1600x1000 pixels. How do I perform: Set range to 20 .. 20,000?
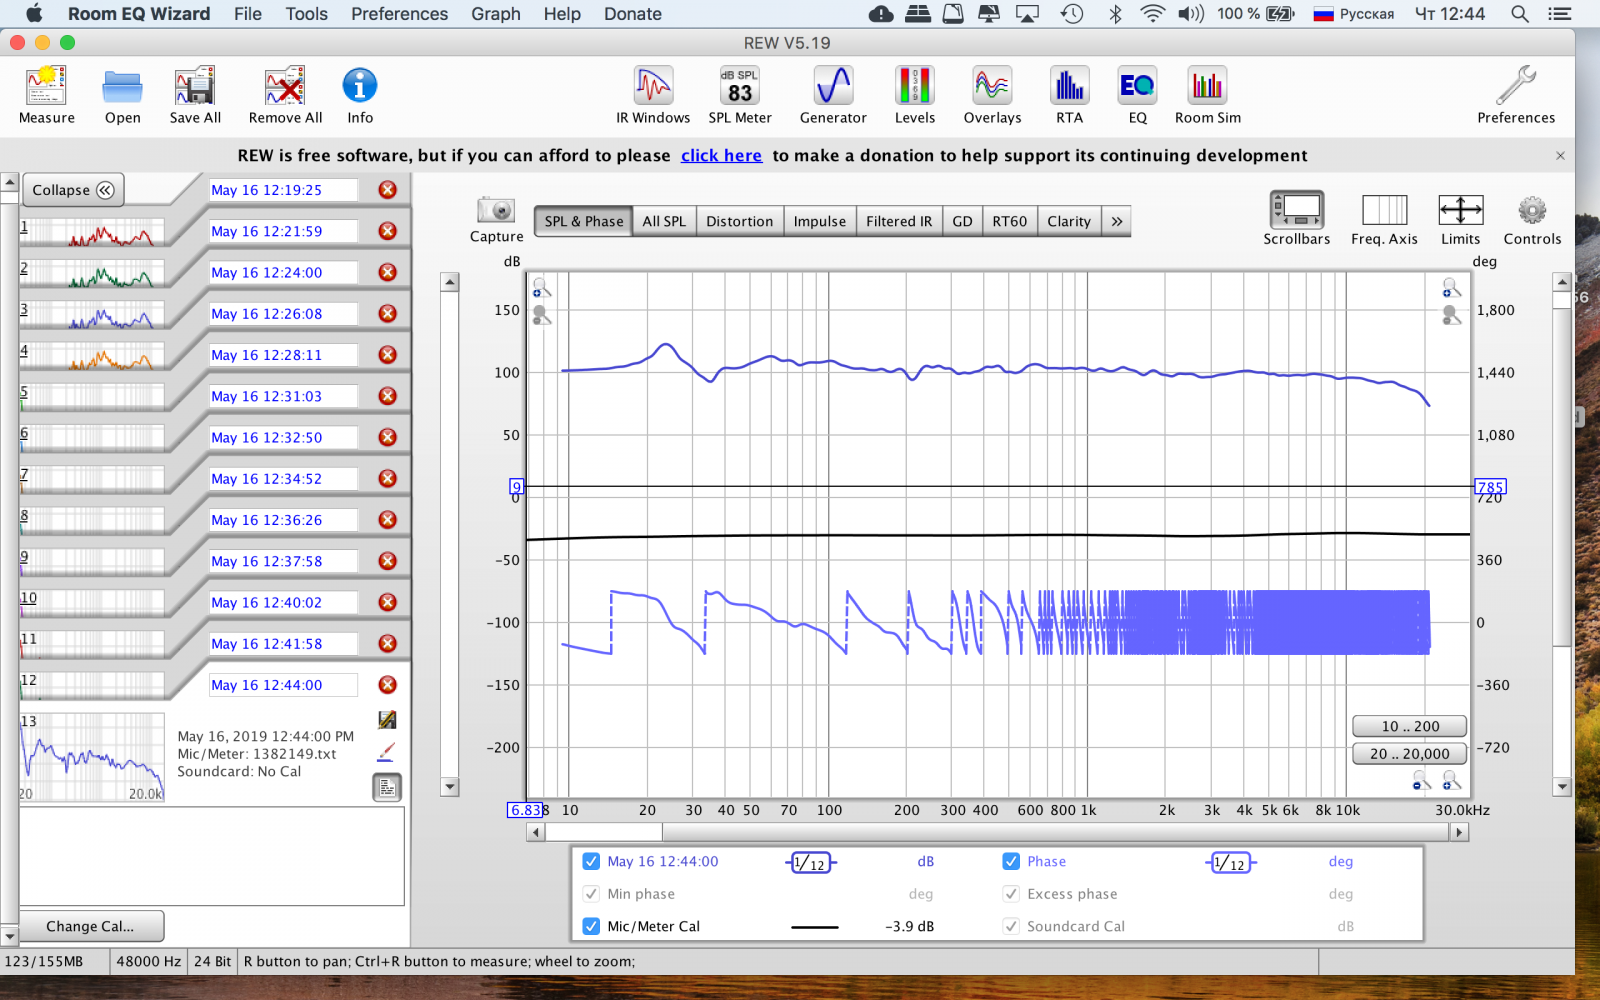click(x=1410, y=754)
